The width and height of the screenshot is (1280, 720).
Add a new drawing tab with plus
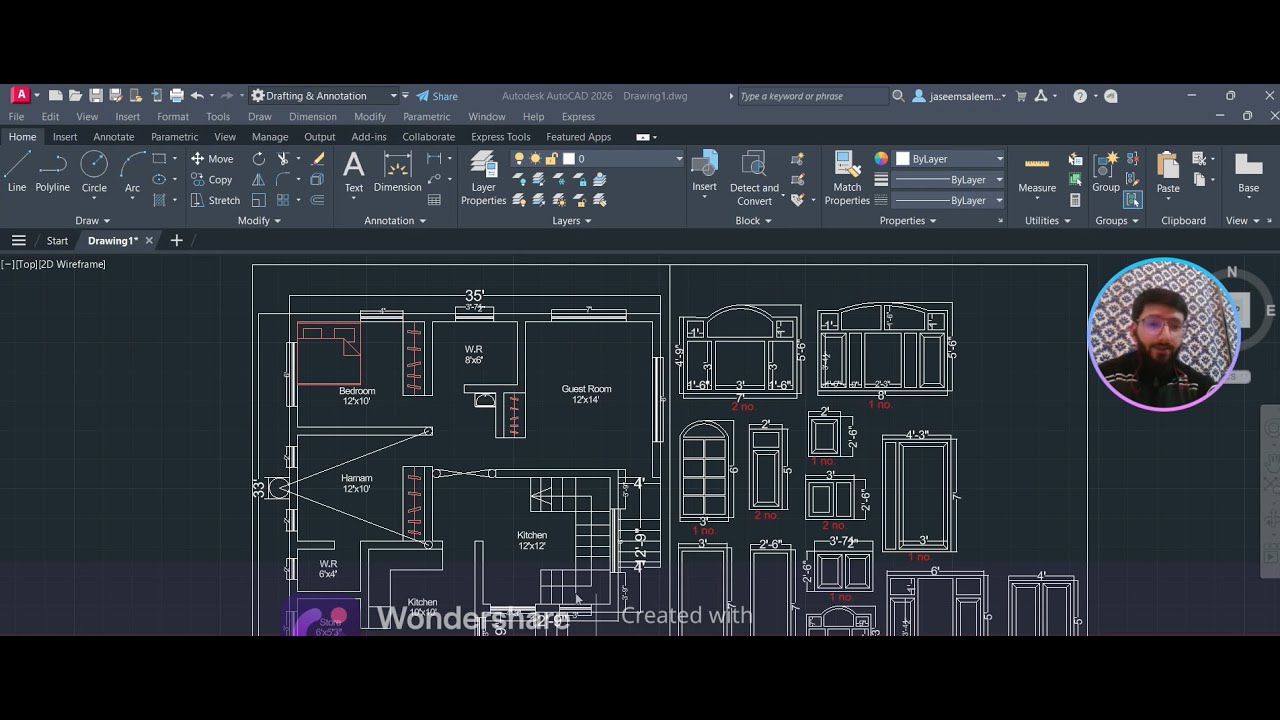click(176, 241)
